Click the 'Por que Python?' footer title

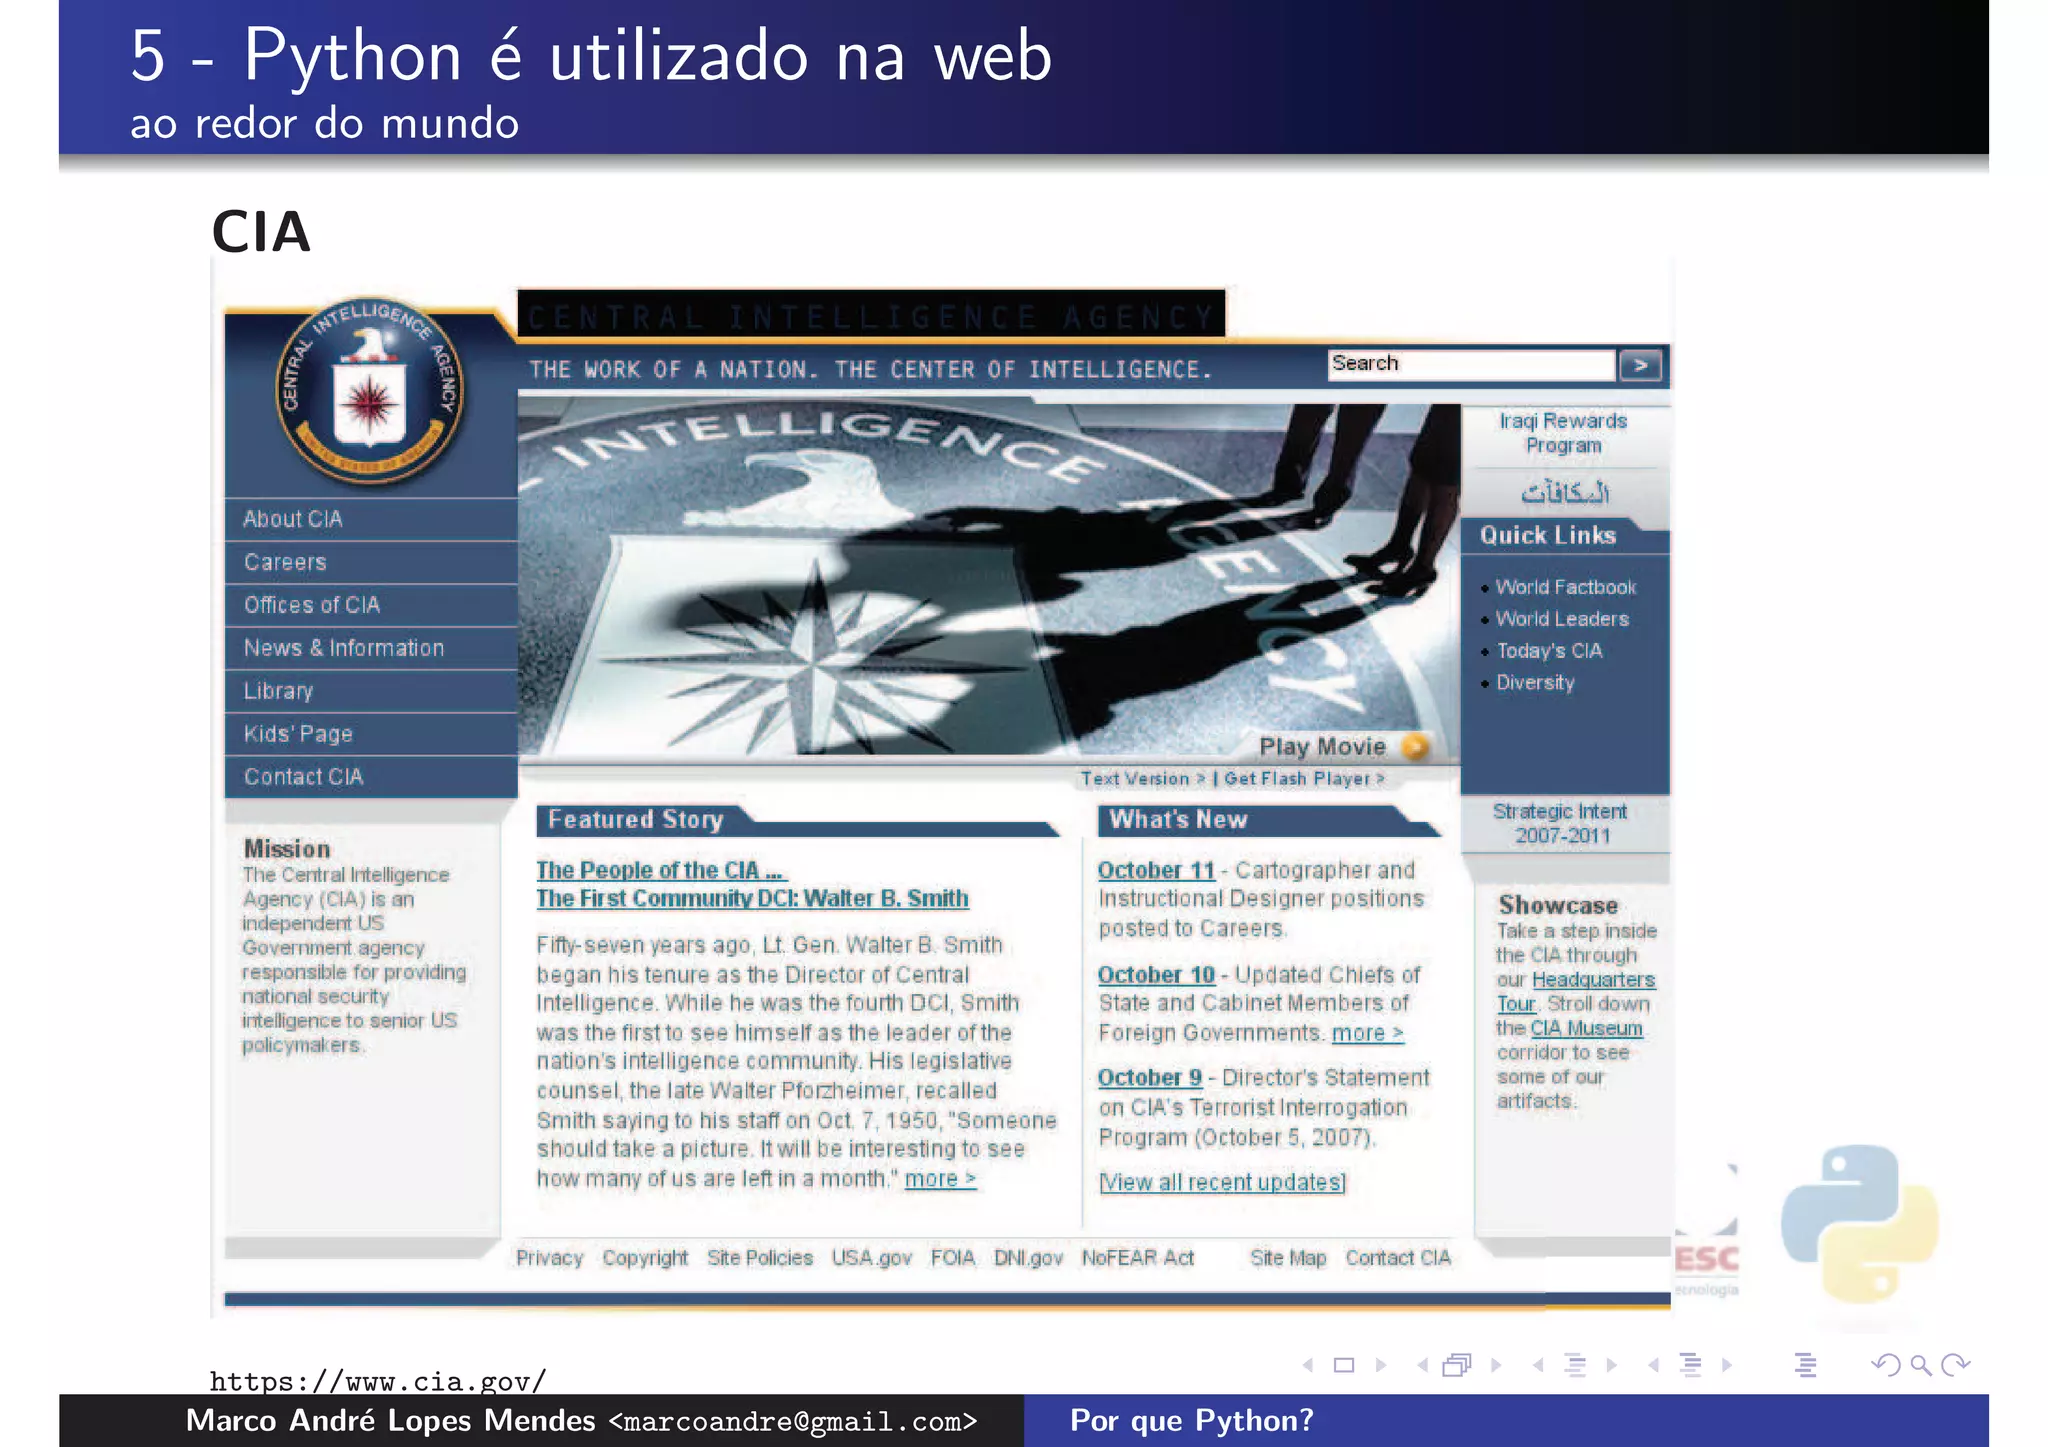pos(1192,1421)
